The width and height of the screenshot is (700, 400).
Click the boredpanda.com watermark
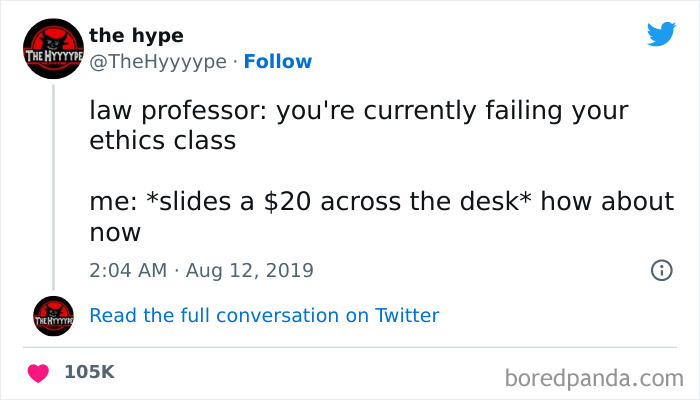[x=594, y=377]
